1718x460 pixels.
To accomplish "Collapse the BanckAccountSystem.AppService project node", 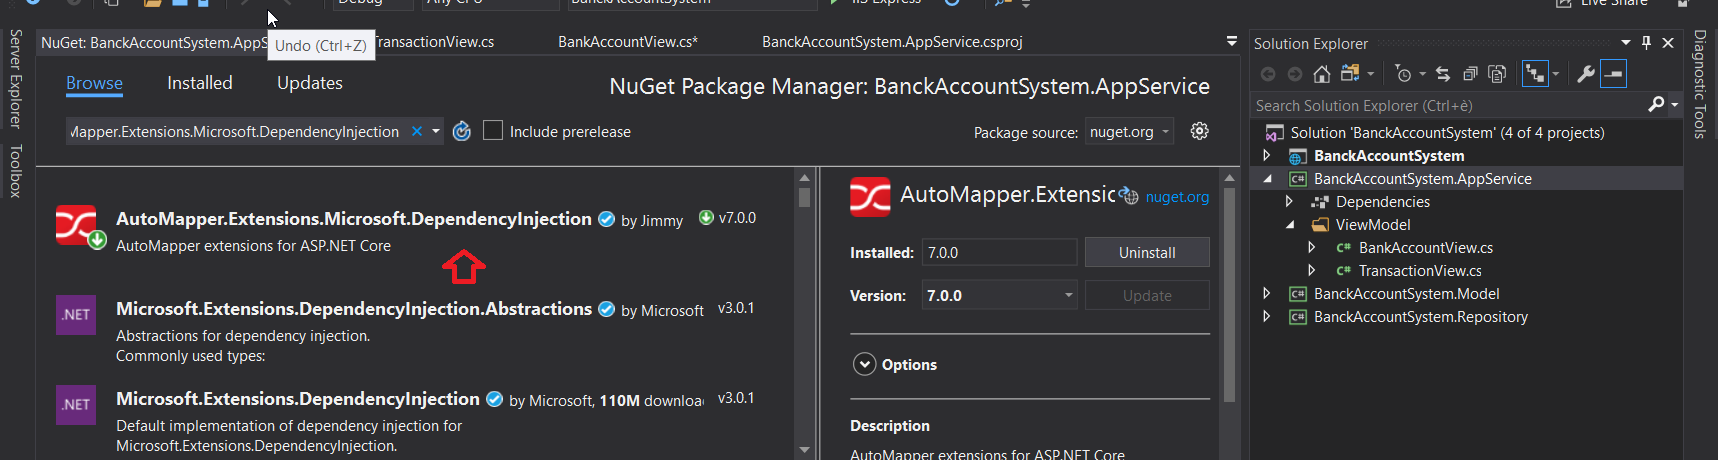I will coord(1267,178).
